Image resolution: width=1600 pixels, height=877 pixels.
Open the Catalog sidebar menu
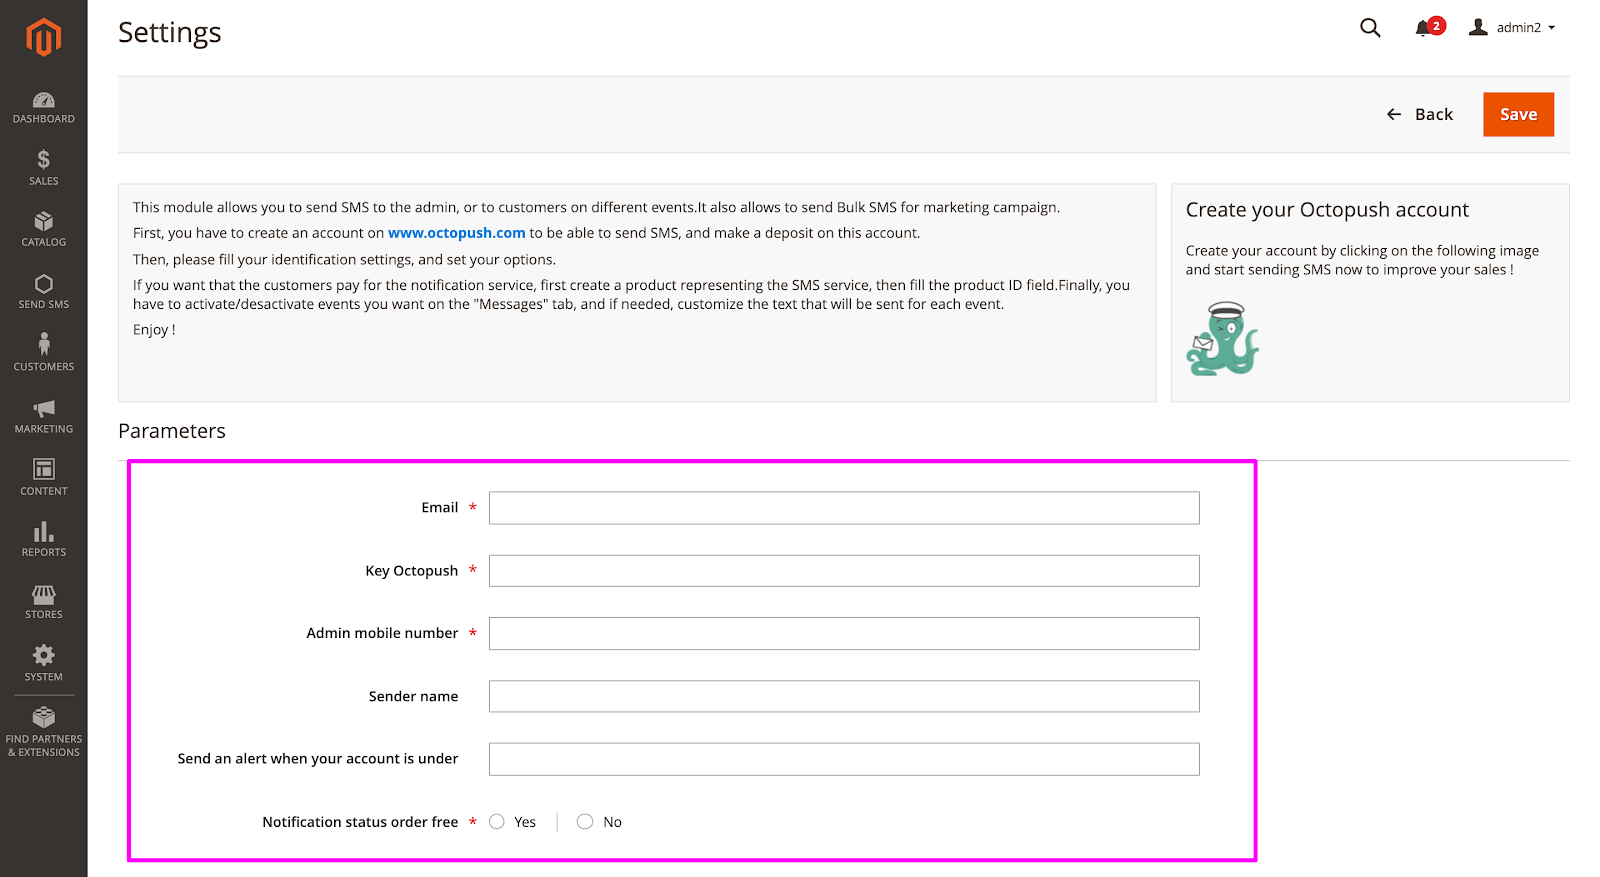pyautogui.click(x=43, y=230)
